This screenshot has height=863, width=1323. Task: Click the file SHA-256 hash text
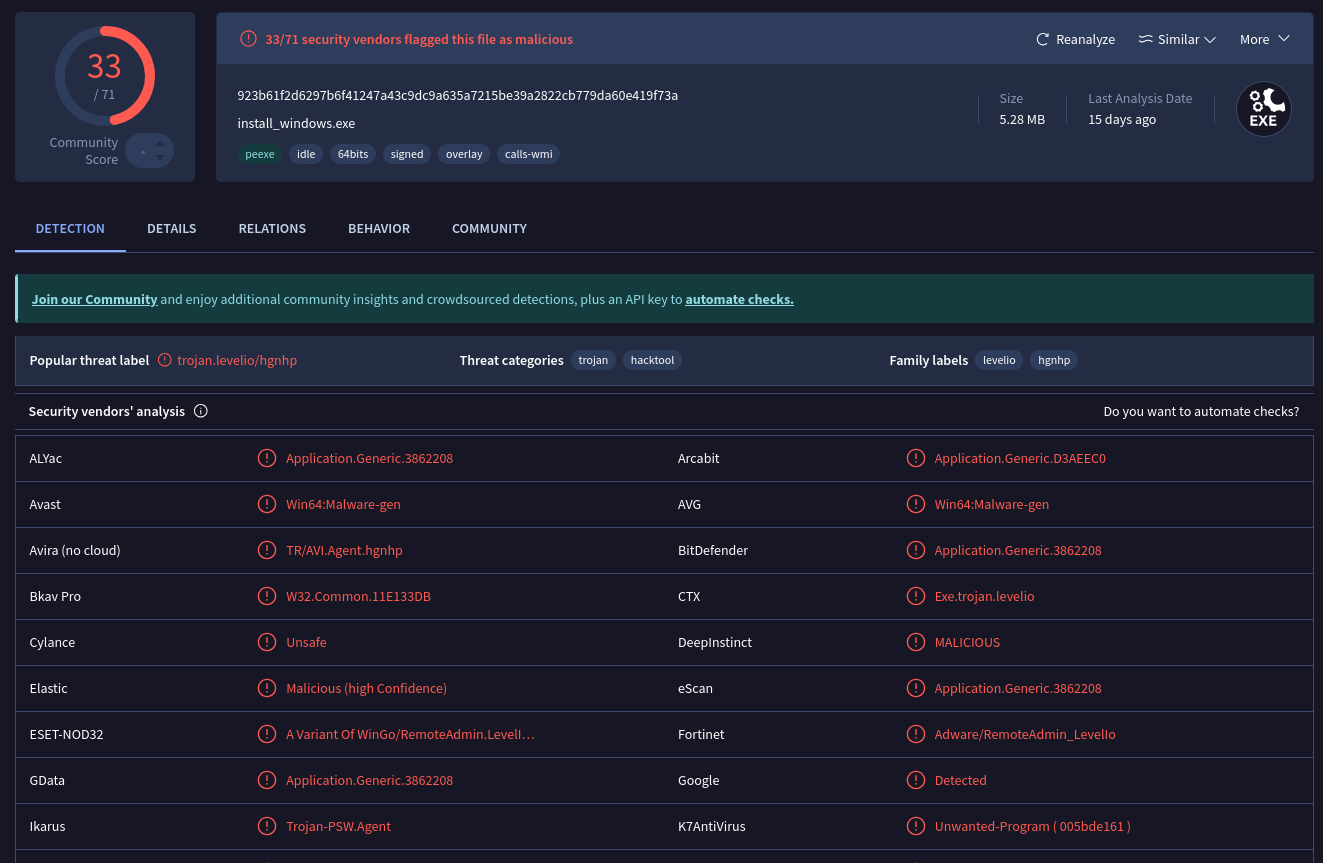click(457, 95)
